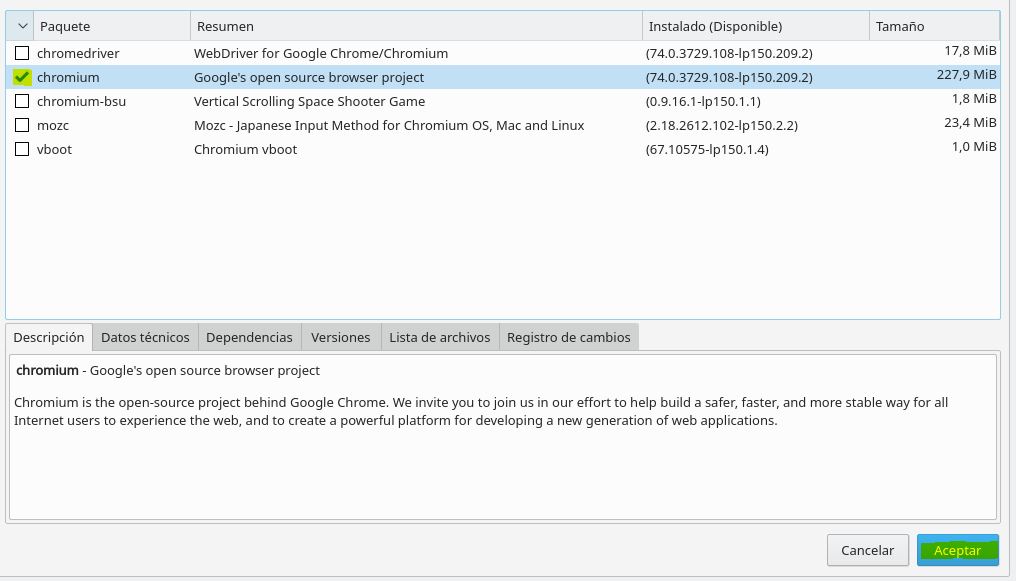Select the vboot package checkbox
The image size is (1016, 581).
pos(22,149)
